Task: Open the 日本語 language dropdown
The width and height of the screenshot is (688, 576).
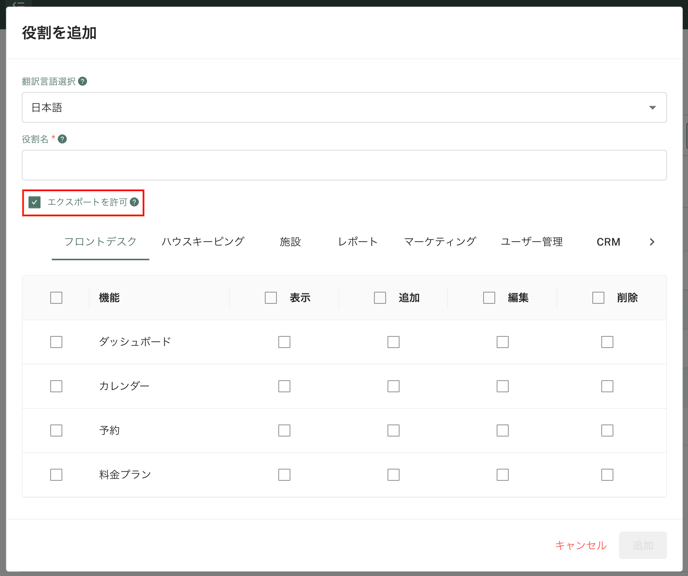Action: pos(344,107)
